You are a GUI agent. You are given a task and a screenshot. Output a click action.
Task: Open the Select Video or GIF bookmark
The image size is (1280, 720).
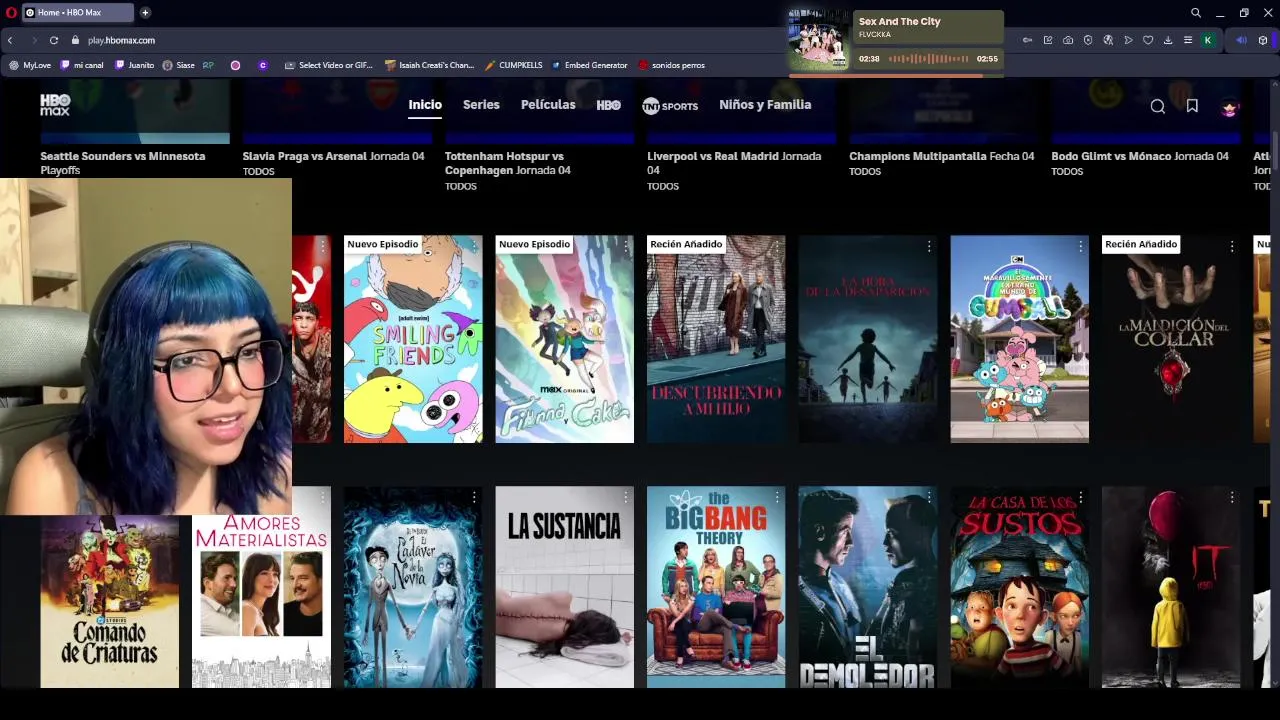click(329, 65)
